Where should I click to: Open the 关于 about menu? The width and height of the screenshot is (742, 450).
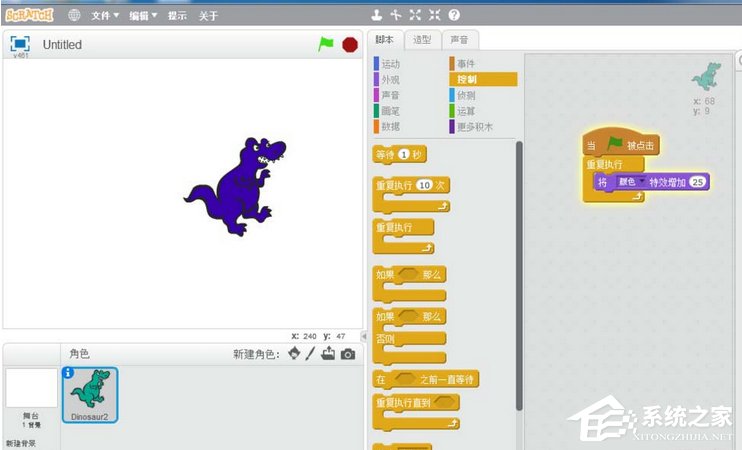(208, 16)
